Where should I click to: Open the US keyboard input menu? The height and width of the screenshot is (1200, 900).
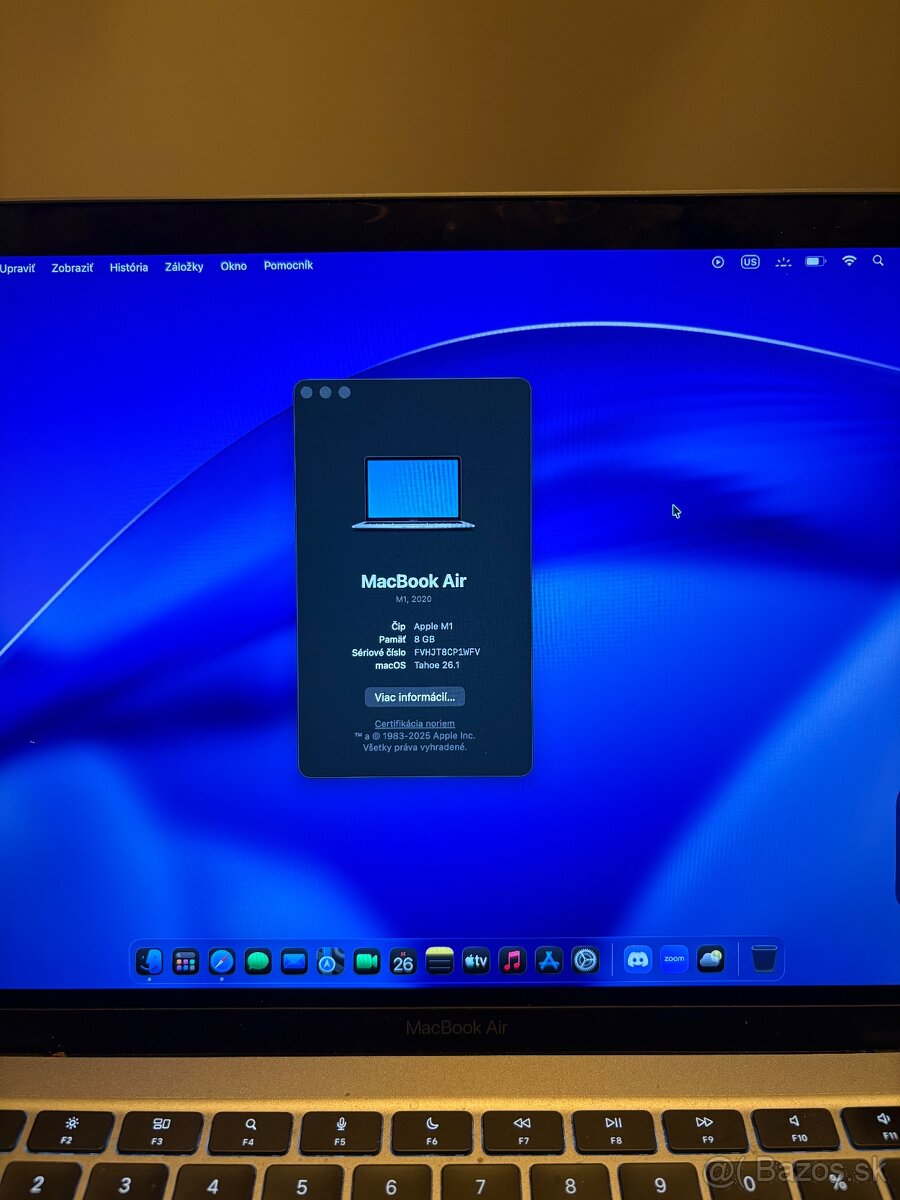(750, 261)
